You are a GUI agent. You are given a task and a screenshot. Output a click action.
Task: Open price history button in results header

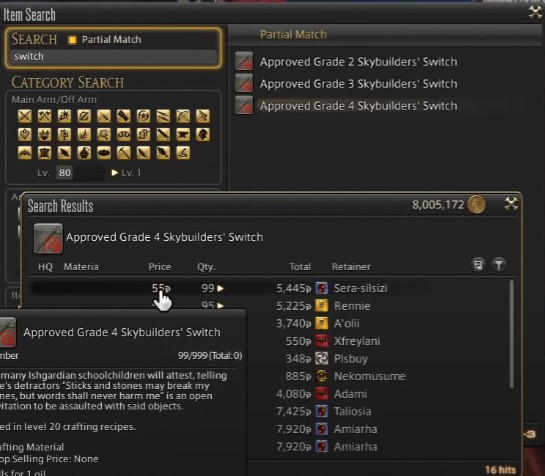[x=478, y=265]
